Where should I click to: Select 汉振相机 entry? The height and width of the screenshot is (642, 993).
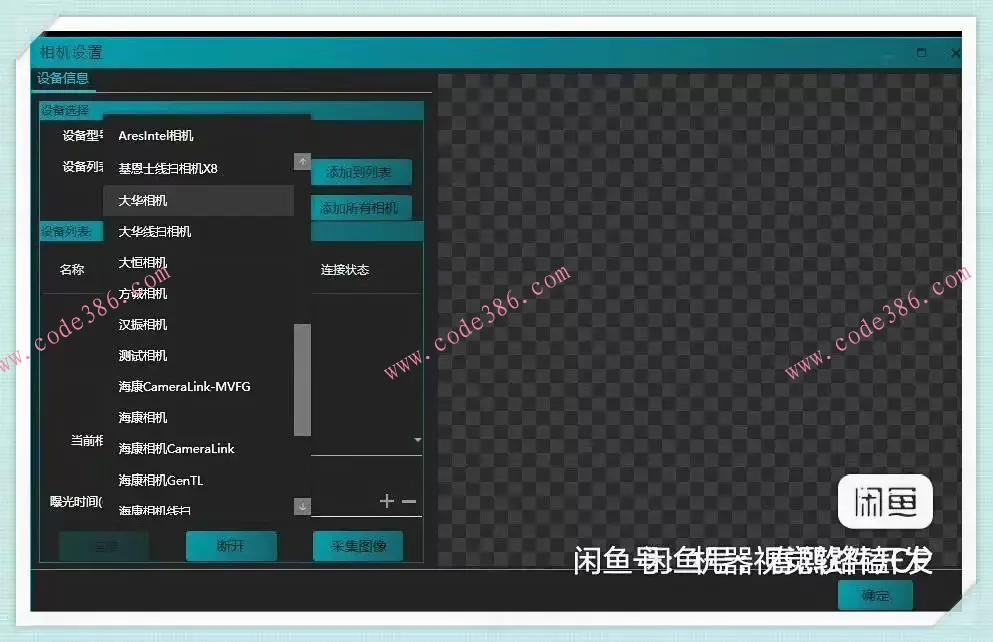pos(198,325)
